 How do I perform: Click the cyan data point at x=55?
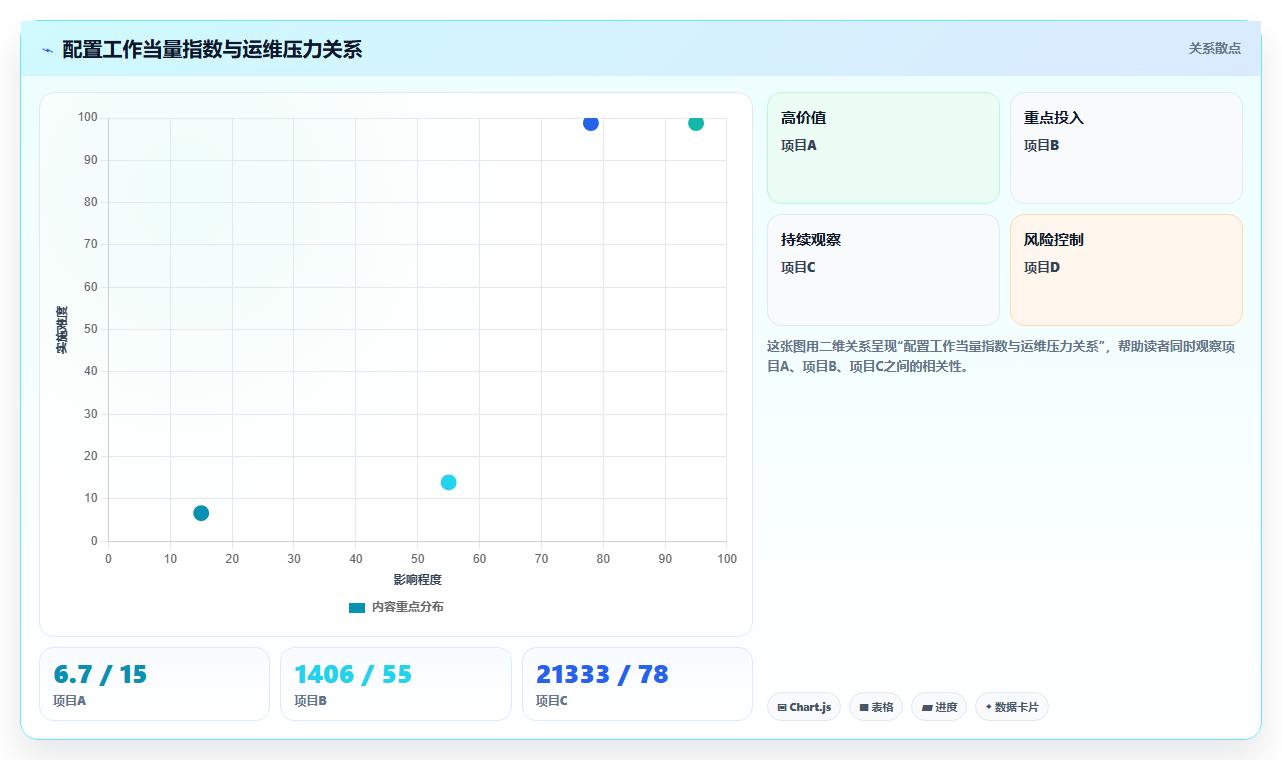point(448,482)
